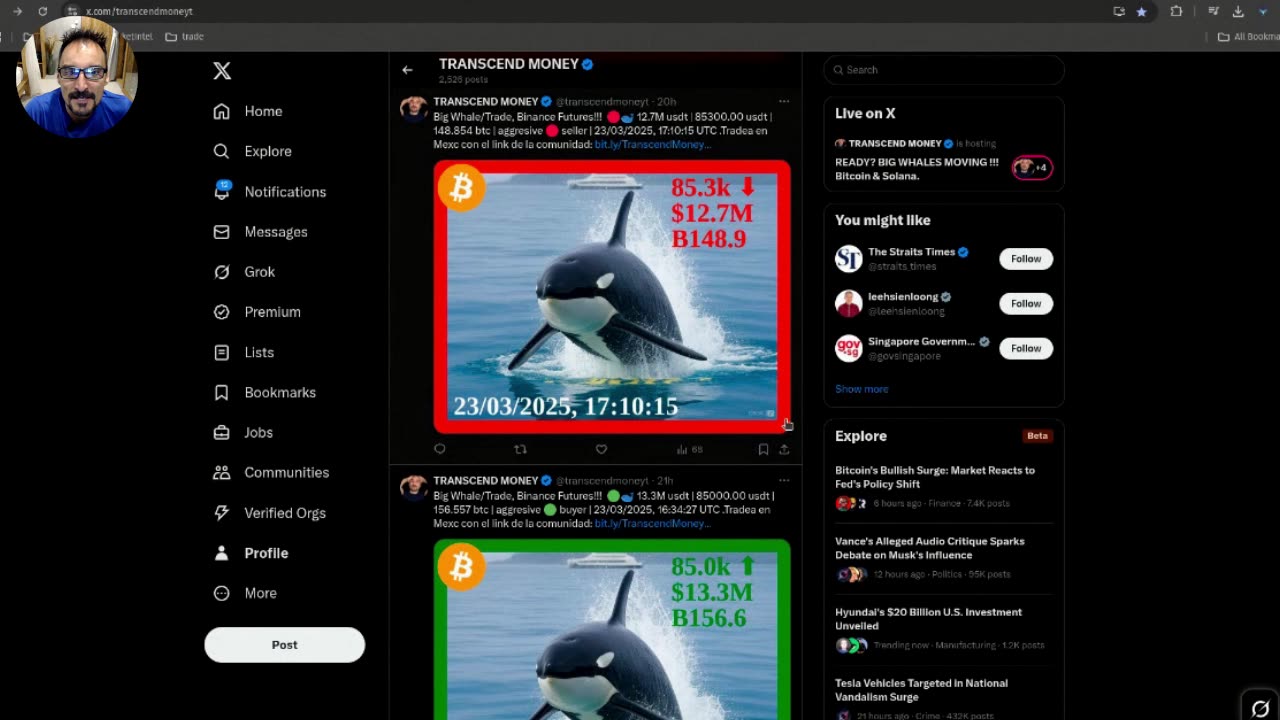Reload the browser page

(x=42, y=11)
